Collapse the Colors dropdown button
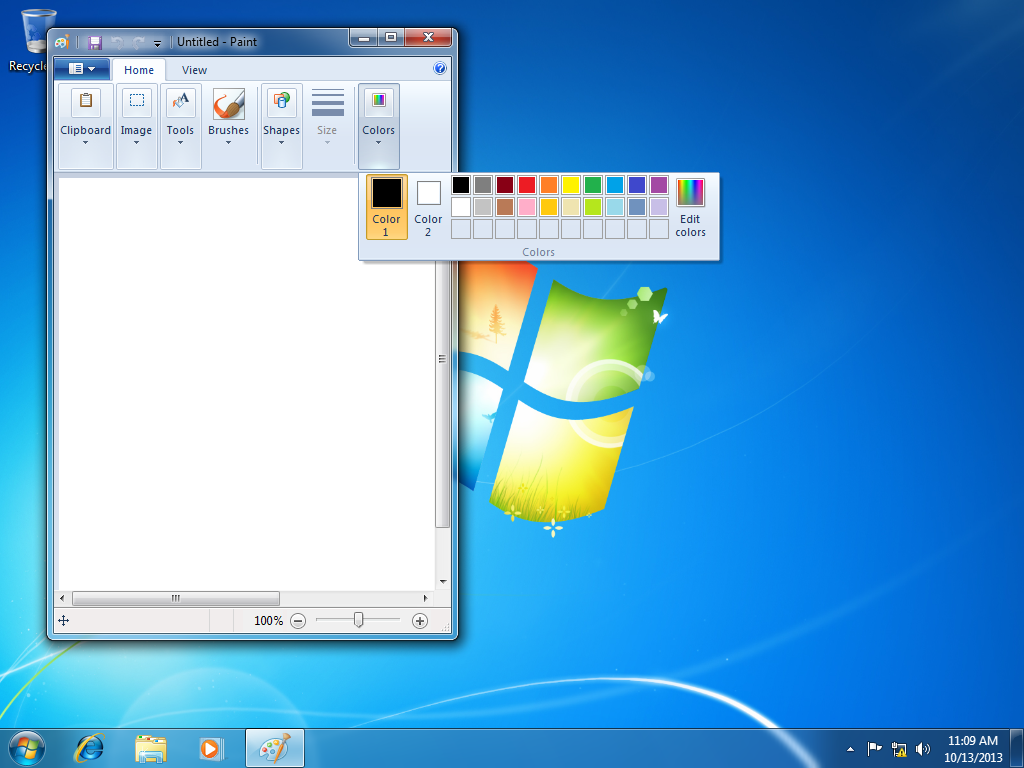 (379, 125)
